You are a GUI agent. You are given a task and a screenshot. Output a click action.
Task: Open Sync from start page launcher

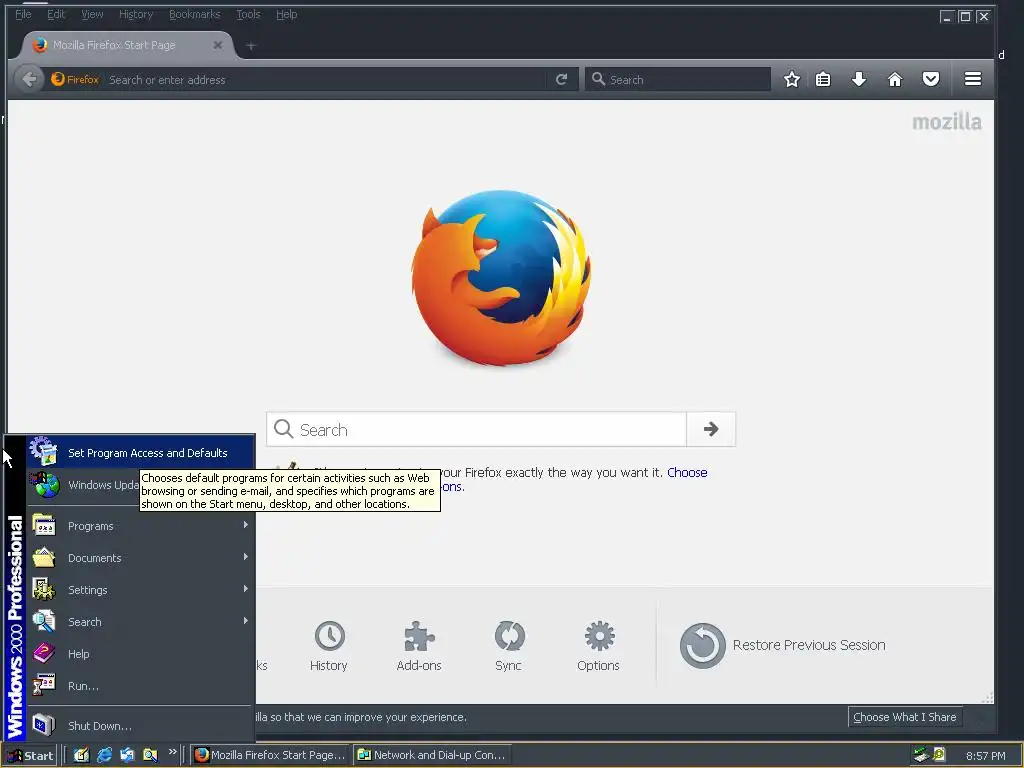click(x=509, y=646)
